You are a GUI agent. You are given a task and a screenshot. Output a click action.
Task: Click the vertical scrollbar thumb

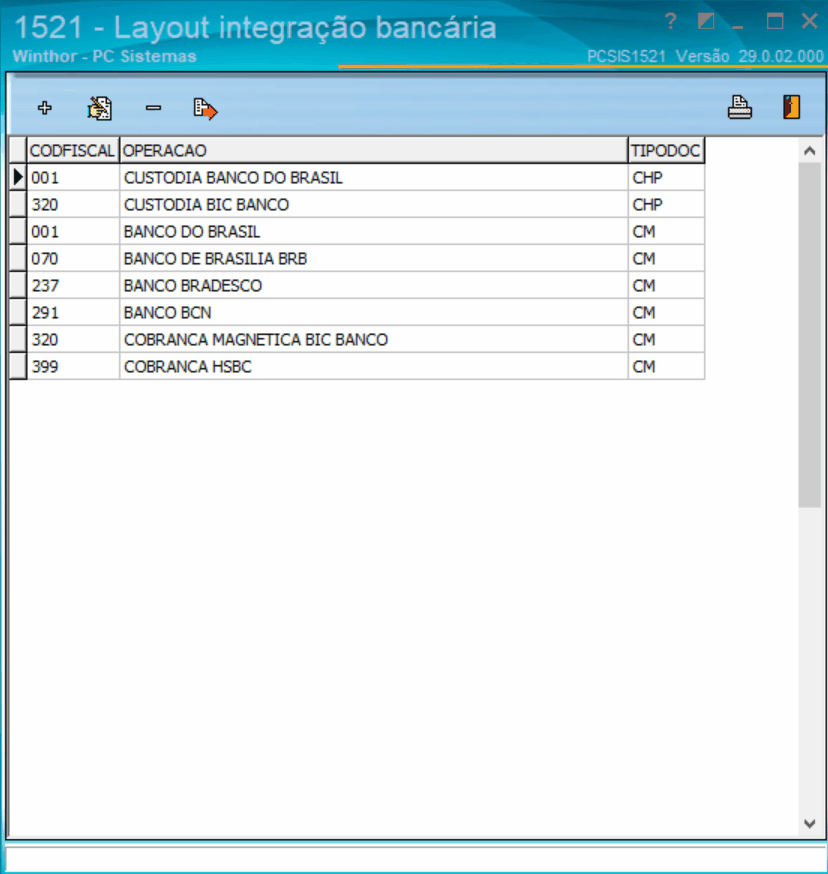tap(810, 335)
